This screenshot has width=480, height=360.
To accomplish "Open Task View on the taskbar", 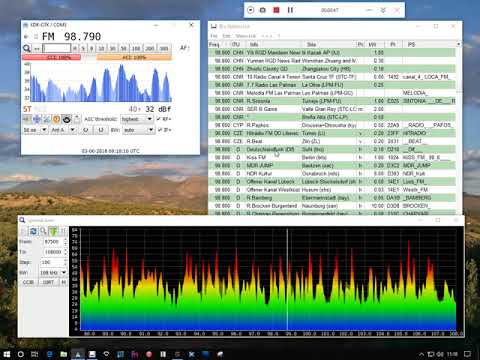I will click(x=34, y=354).
